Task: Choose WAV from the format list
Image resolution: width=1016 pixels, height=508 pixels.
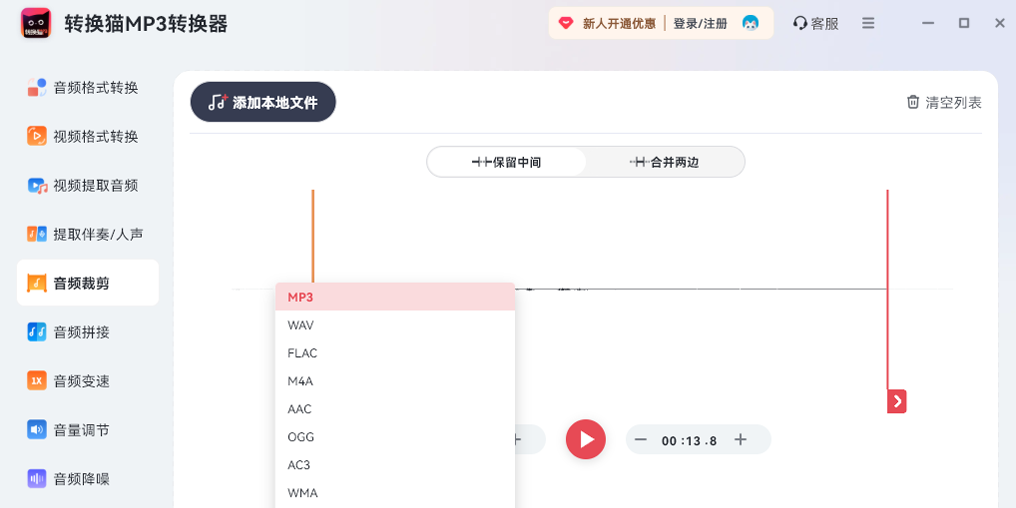Action: click(395, 325)
